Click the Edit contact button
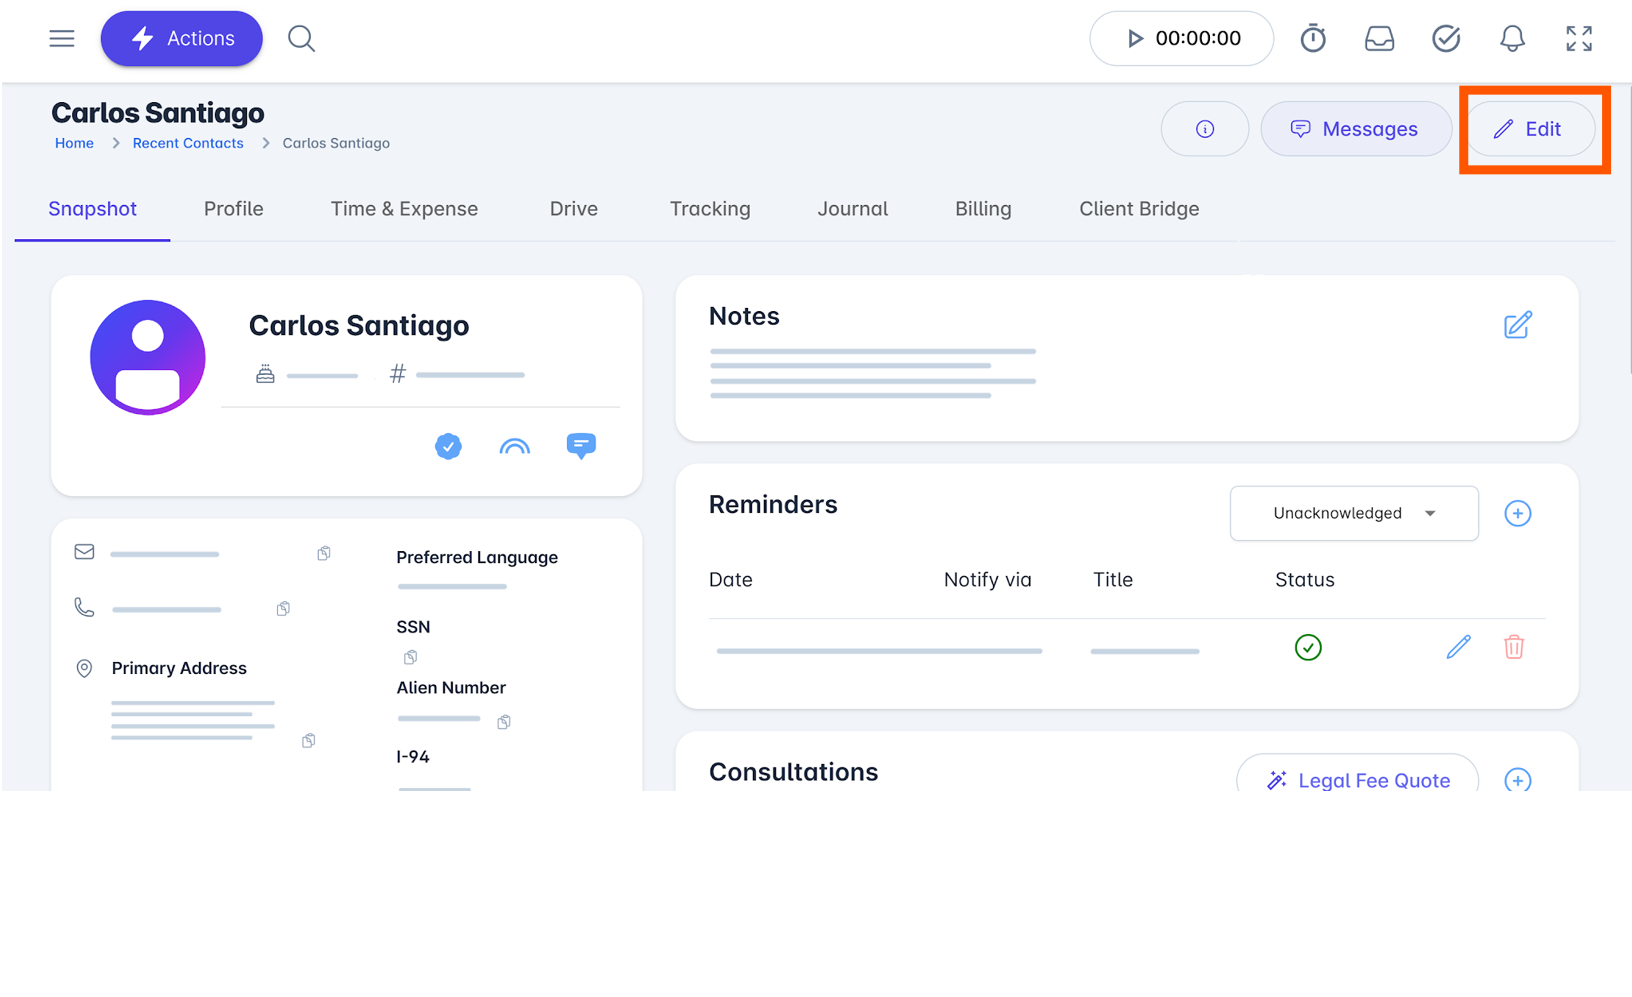1632x997 pixels. [1529, 129]
